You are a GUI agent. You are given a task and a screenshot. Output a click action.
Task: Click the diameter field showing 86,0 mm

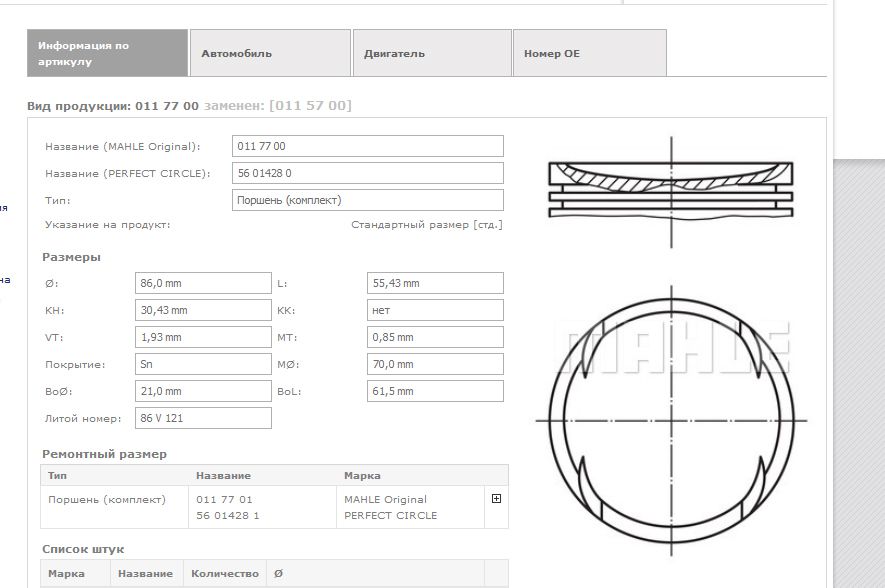pos(203,283)
